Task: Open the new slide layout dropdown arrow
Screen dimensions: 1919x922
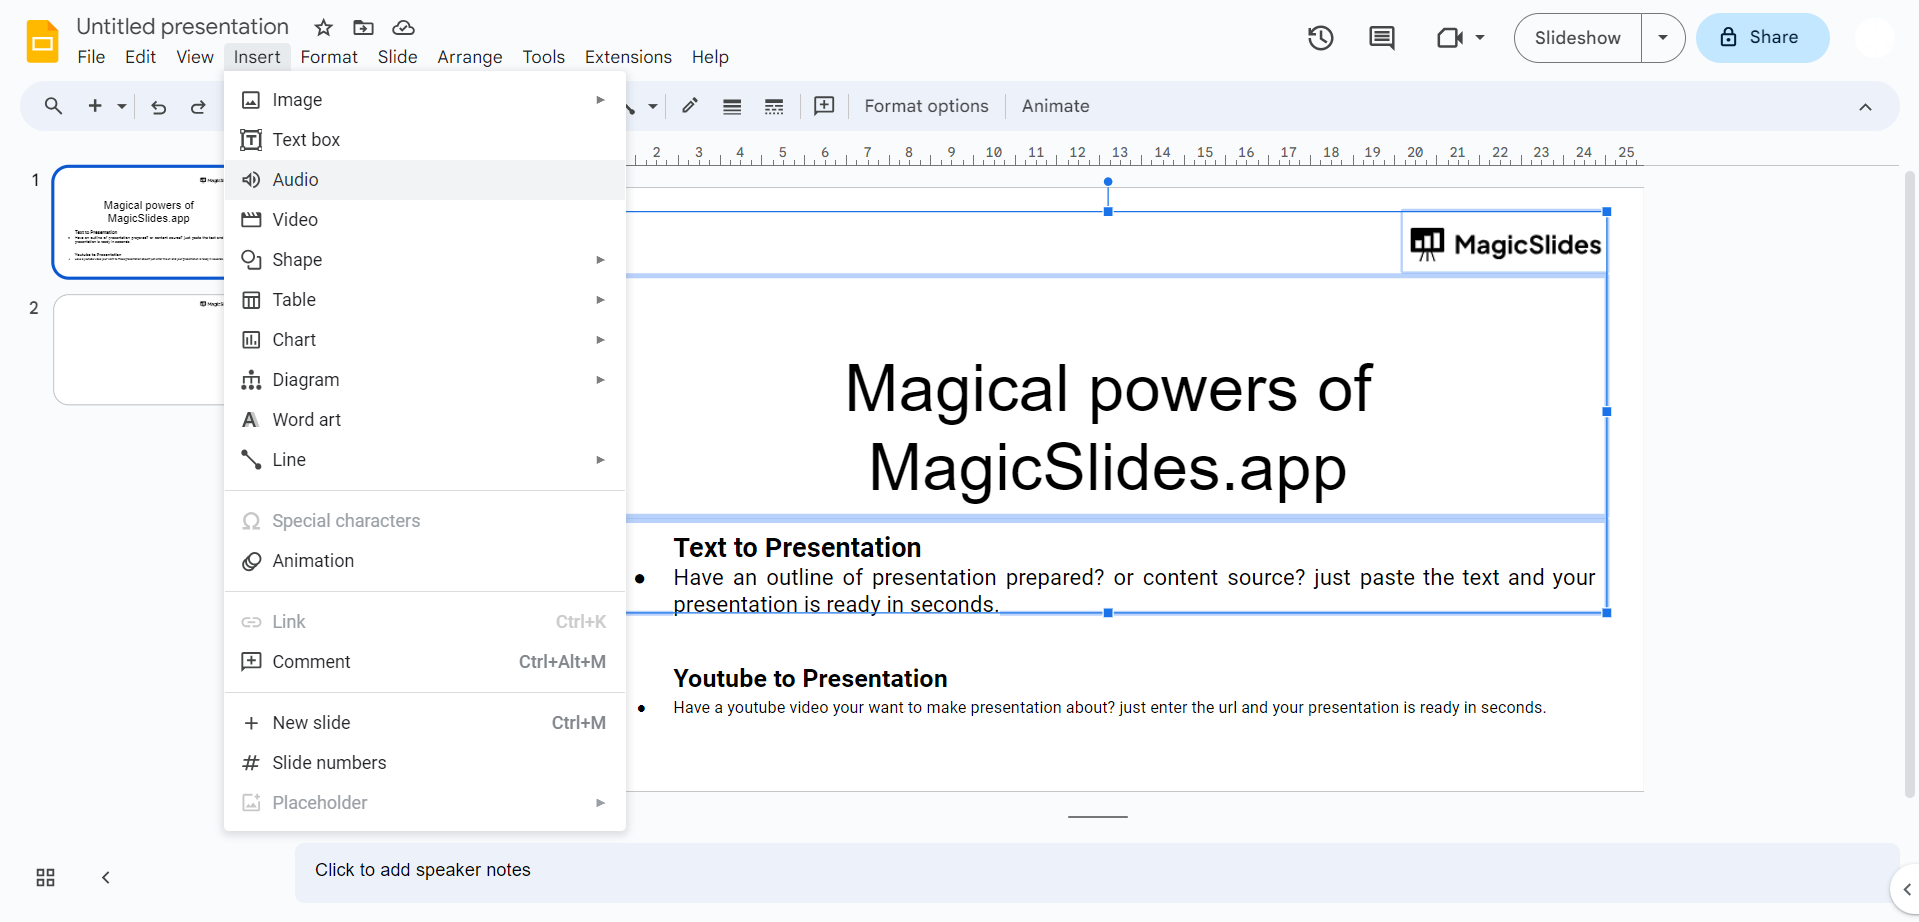Action: [122, 106]
